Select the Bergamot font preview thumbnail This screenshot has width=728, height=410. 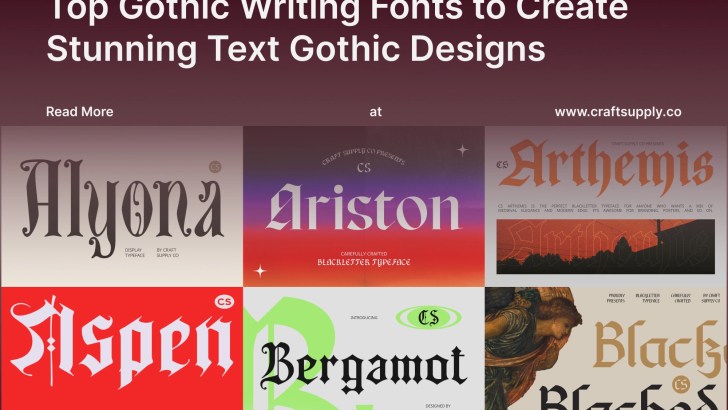(x=364, y=349)
